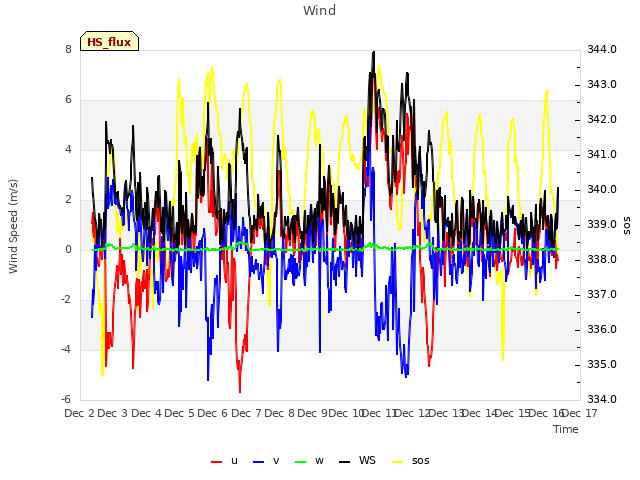640x480 pixels.
Task: Click the 340.0 right axis value
Action: (602, 190)
